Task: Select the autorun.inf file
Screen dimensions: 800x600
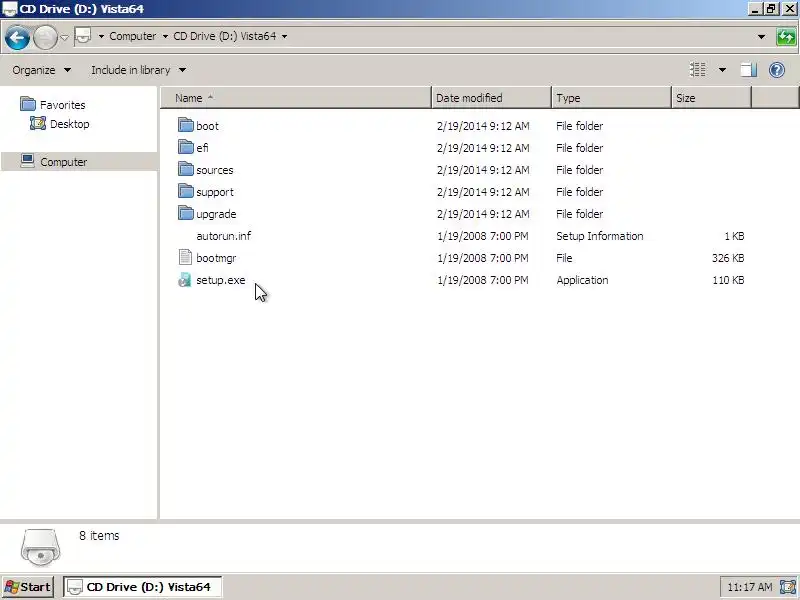Action: [223, 236]
